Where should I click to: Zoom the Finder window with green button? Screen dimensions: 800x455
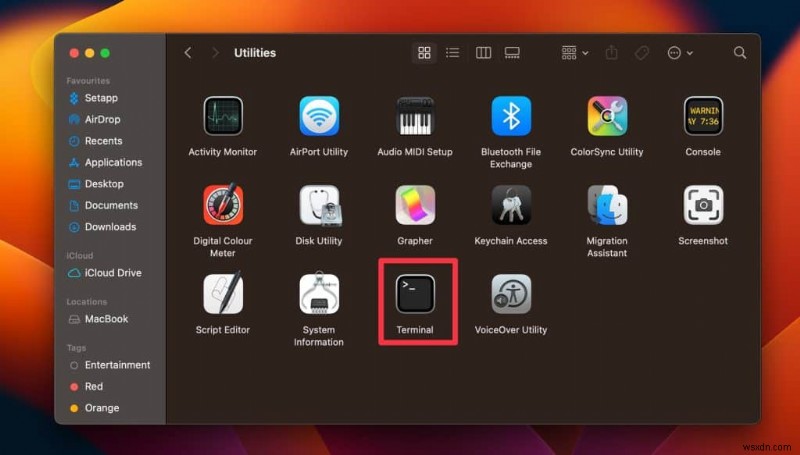[x=105, y=53]
